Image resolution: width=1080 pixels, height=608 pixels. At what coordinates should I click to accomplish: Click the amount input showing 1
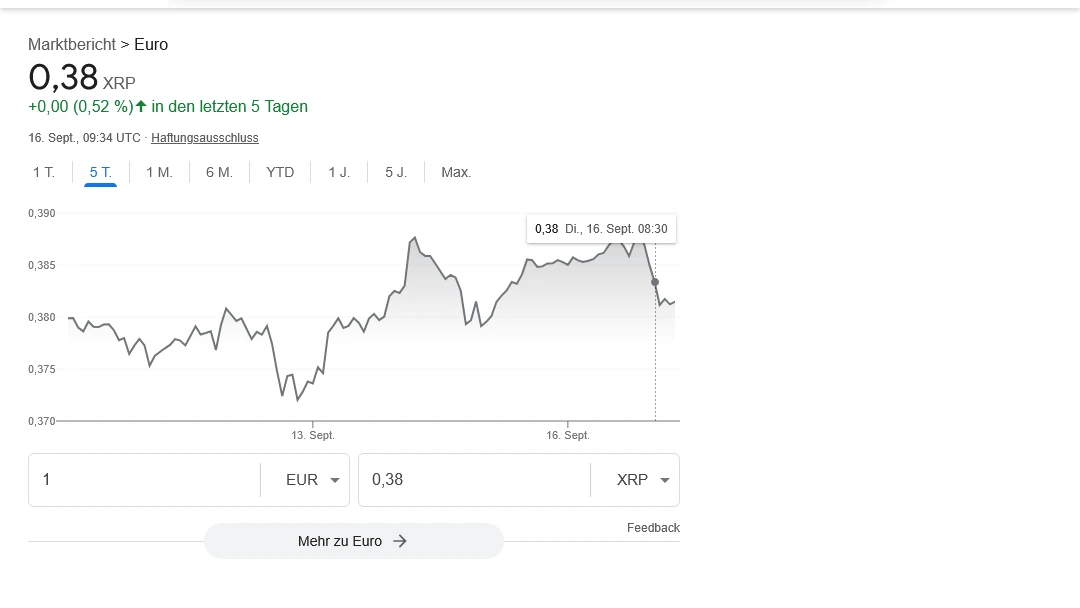(140, 480)
